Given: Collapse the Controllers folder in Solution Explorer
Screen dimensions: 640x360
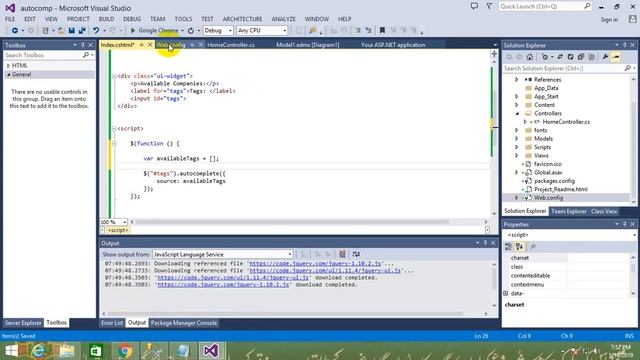Looking at the screenshot, I should (517, 113).
